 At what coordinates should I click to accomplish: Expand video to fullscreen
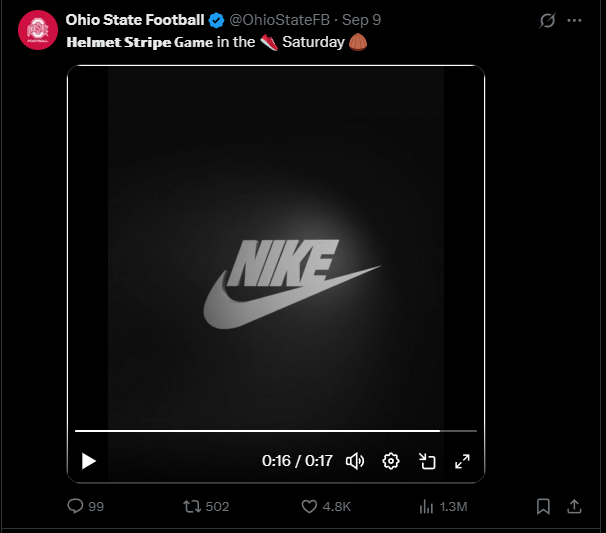pyautogui.click(x=462, y=461)
